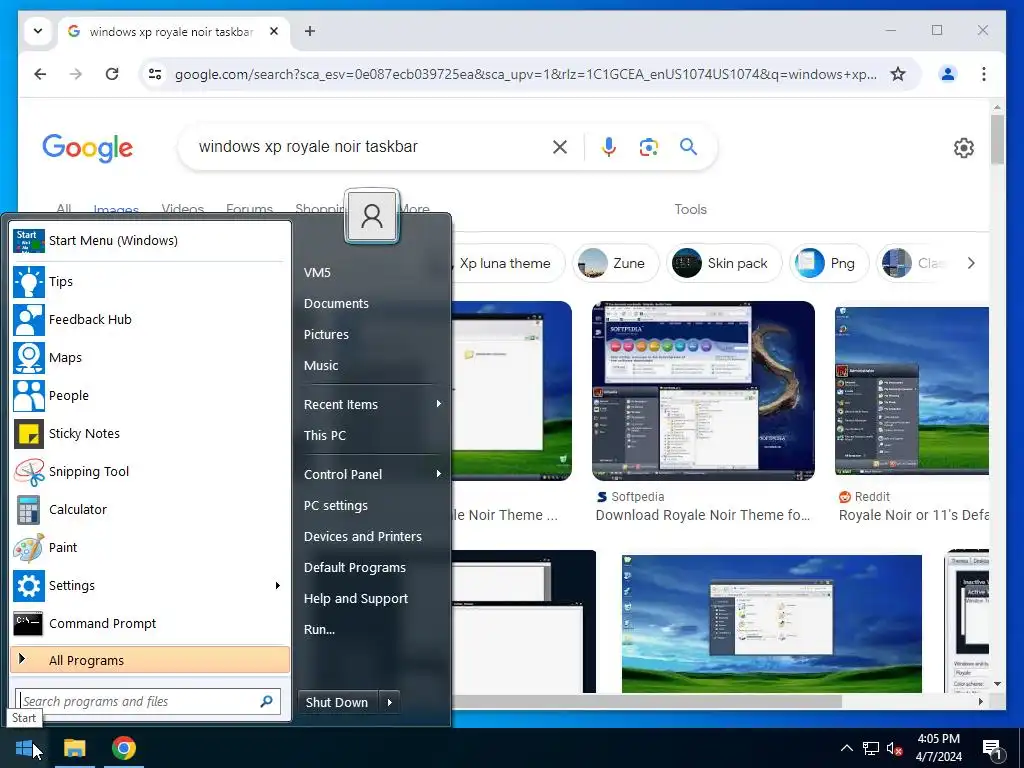Screen dimensions: 1024x768
Task: Open the People app icon
Action: (x=29, y=395)
